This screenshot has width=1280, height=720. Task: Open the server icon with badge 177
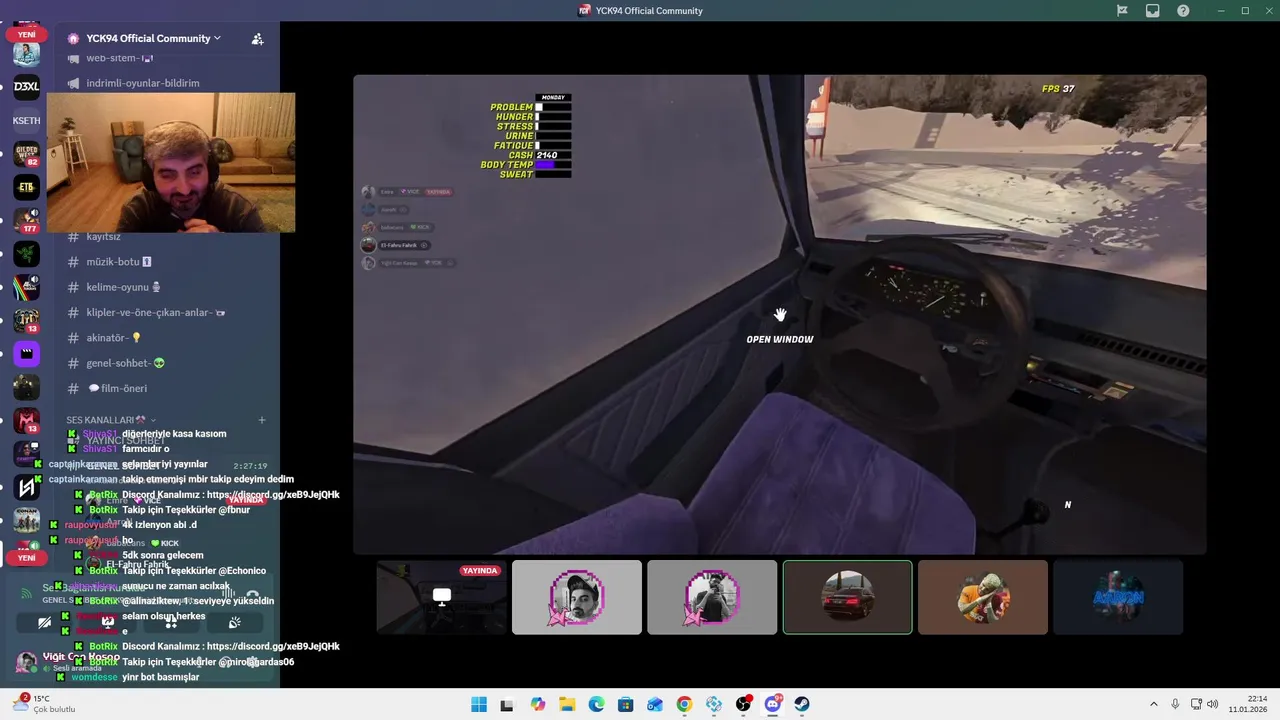pyautogui.click(x=27, y=220)
